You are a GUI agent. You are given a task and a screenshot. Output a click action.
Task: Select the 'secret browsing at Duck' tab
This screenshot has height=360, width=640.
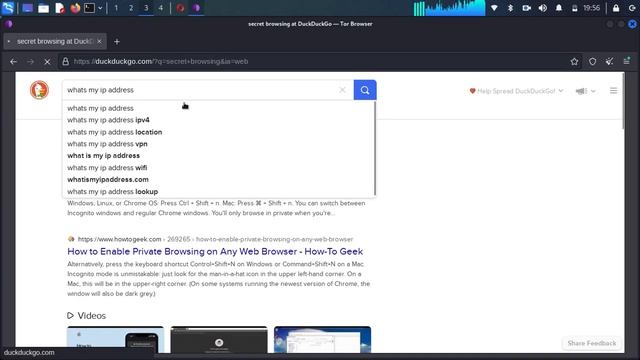(55, 41)
